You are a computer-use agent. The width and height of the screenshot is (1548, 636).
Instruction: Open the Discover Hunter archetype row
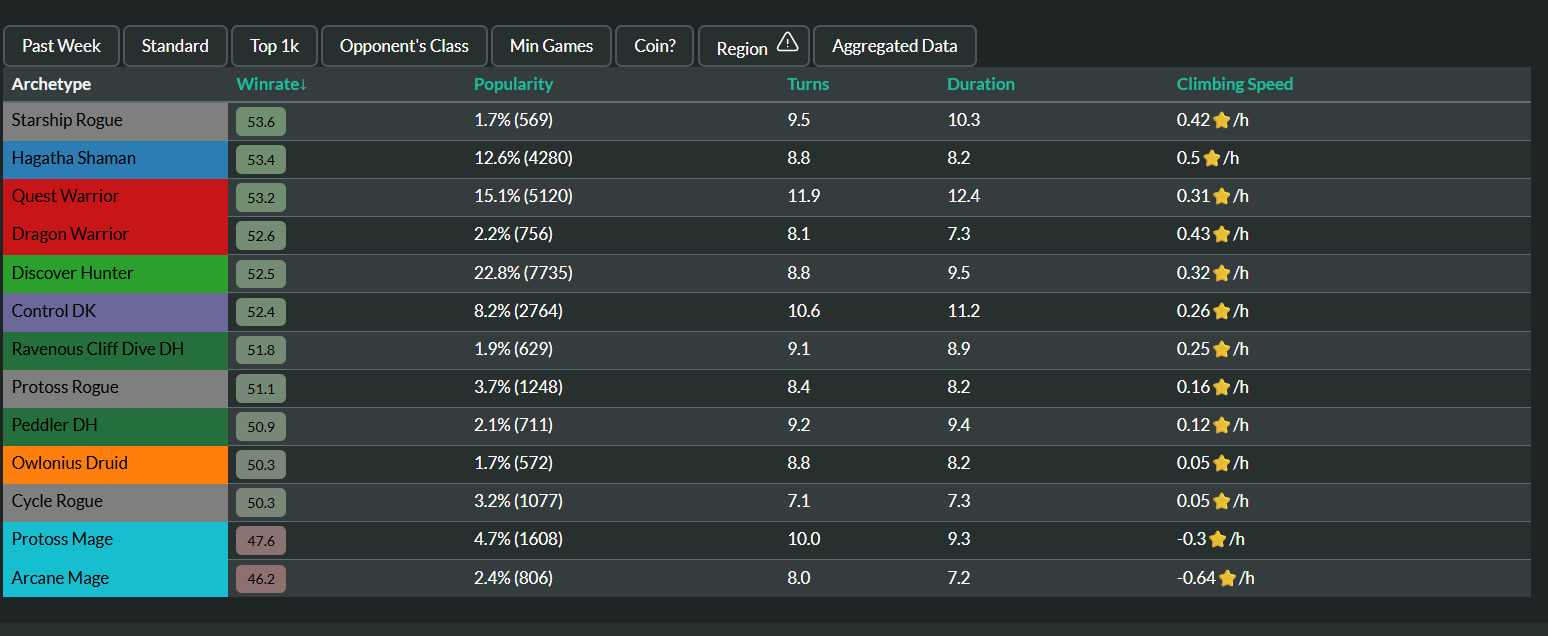[72, 273]
